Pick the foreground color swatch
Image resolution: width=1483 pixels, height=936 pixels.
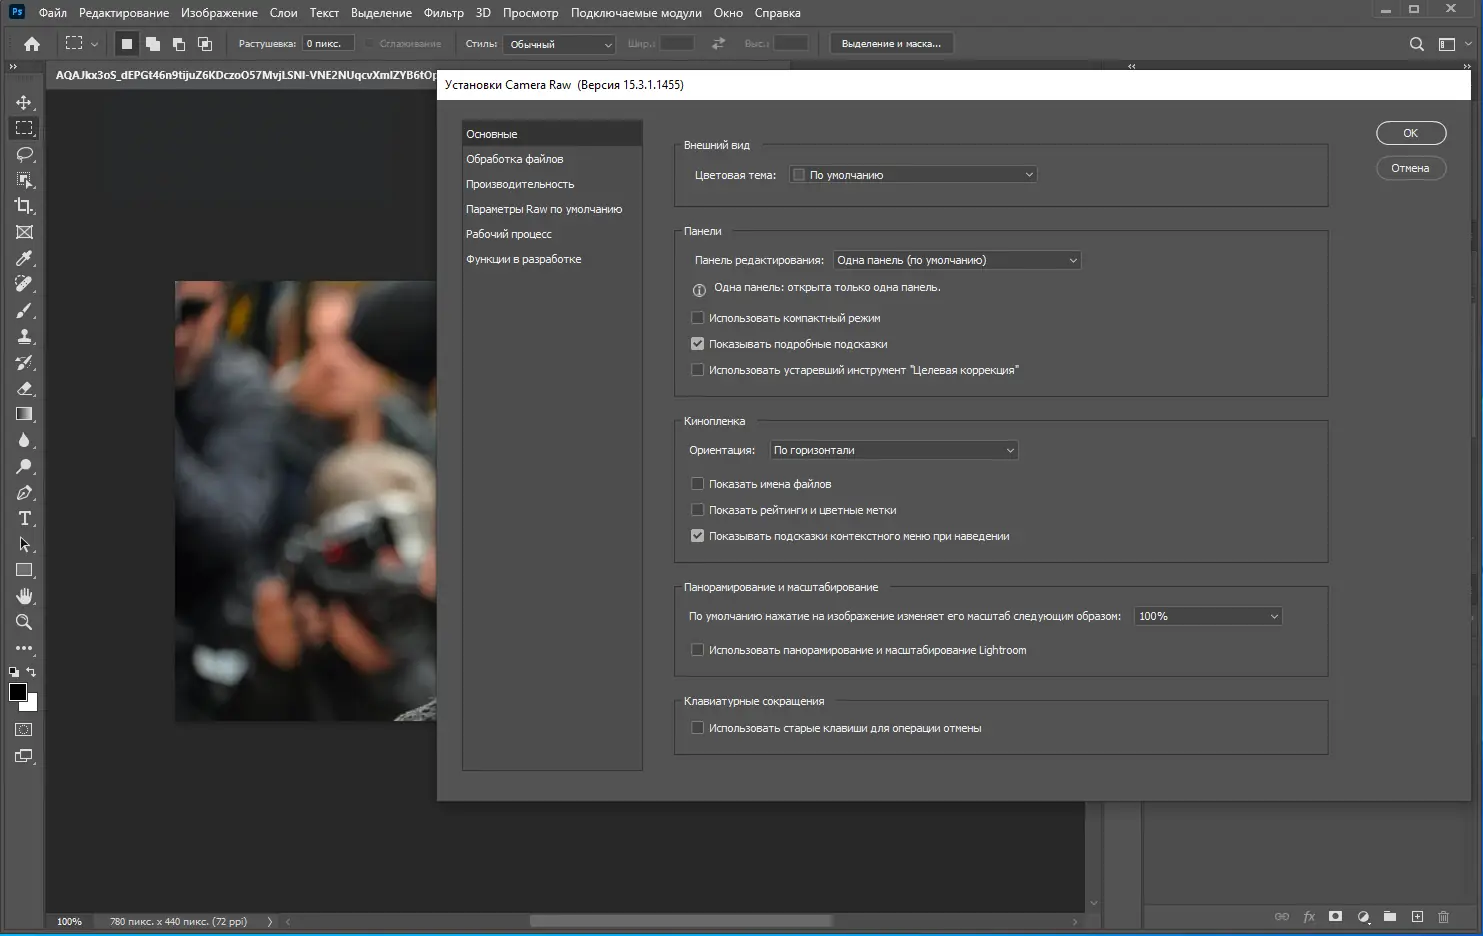pyautogui.click(x=18, y=692)
